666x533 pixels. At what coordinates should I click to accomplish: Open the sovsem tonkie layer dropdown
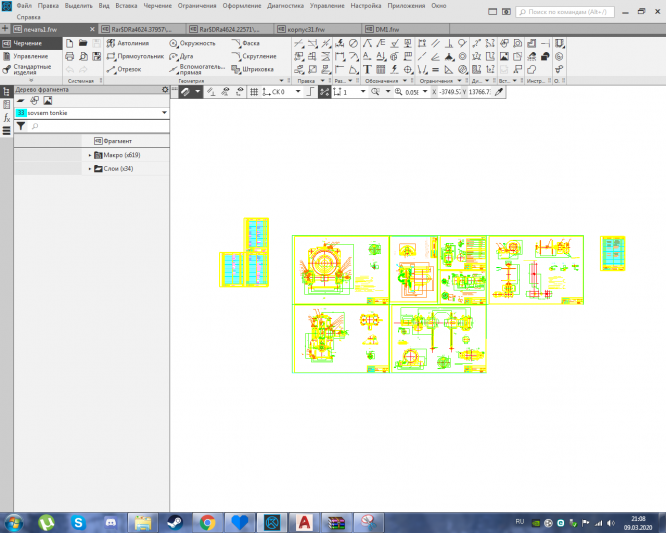164,113
